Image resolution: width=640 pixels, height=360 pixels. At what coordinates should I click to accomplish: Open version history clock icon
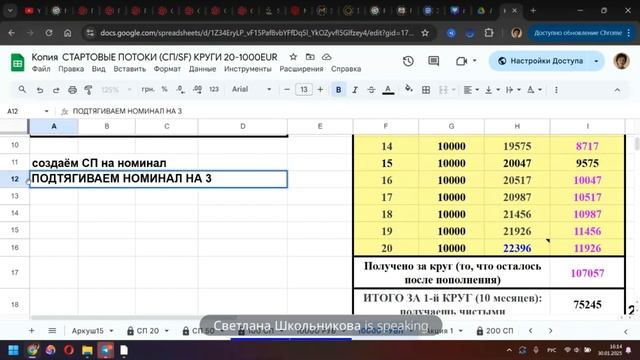[408, 61]
